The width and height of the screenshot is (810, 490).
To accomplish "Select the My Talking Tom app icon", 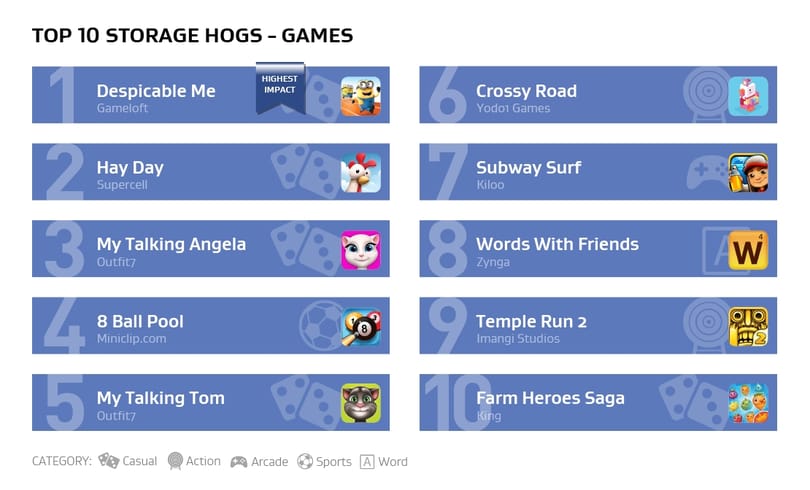I will point(361,403).
